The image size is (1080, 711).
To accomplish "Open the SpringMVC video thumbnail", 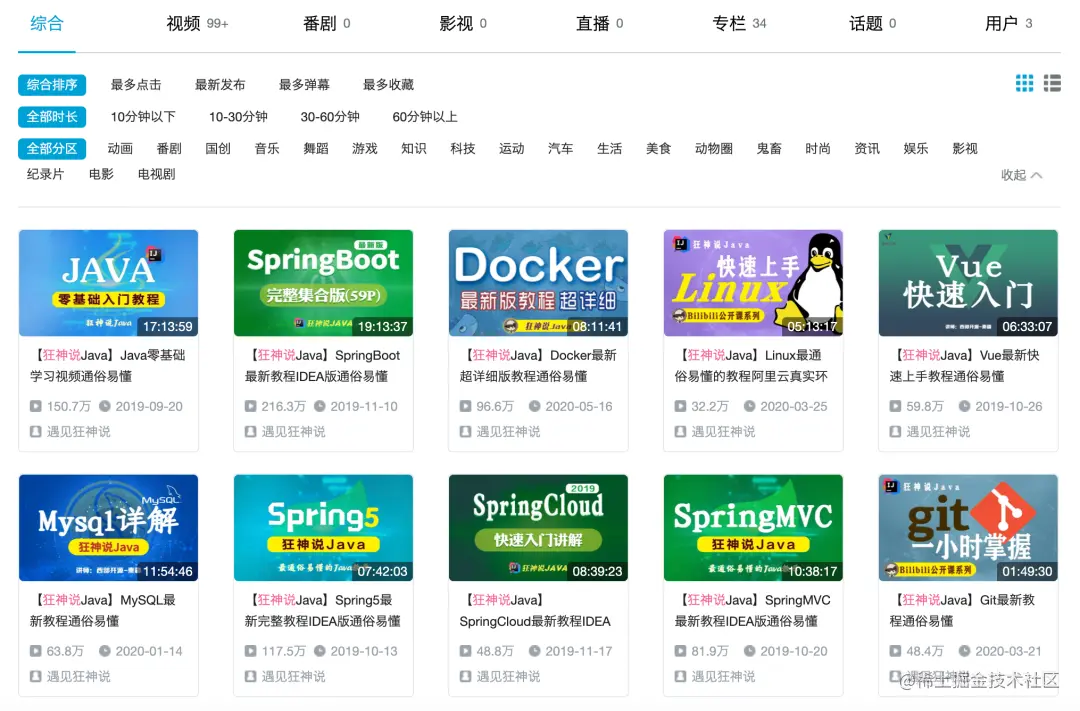I will [x=753, y=528].
